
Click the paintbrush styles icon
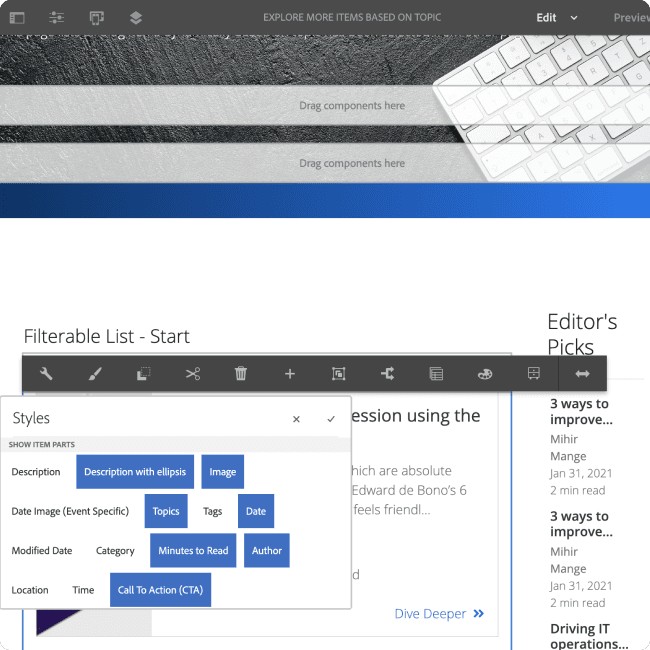94,374
